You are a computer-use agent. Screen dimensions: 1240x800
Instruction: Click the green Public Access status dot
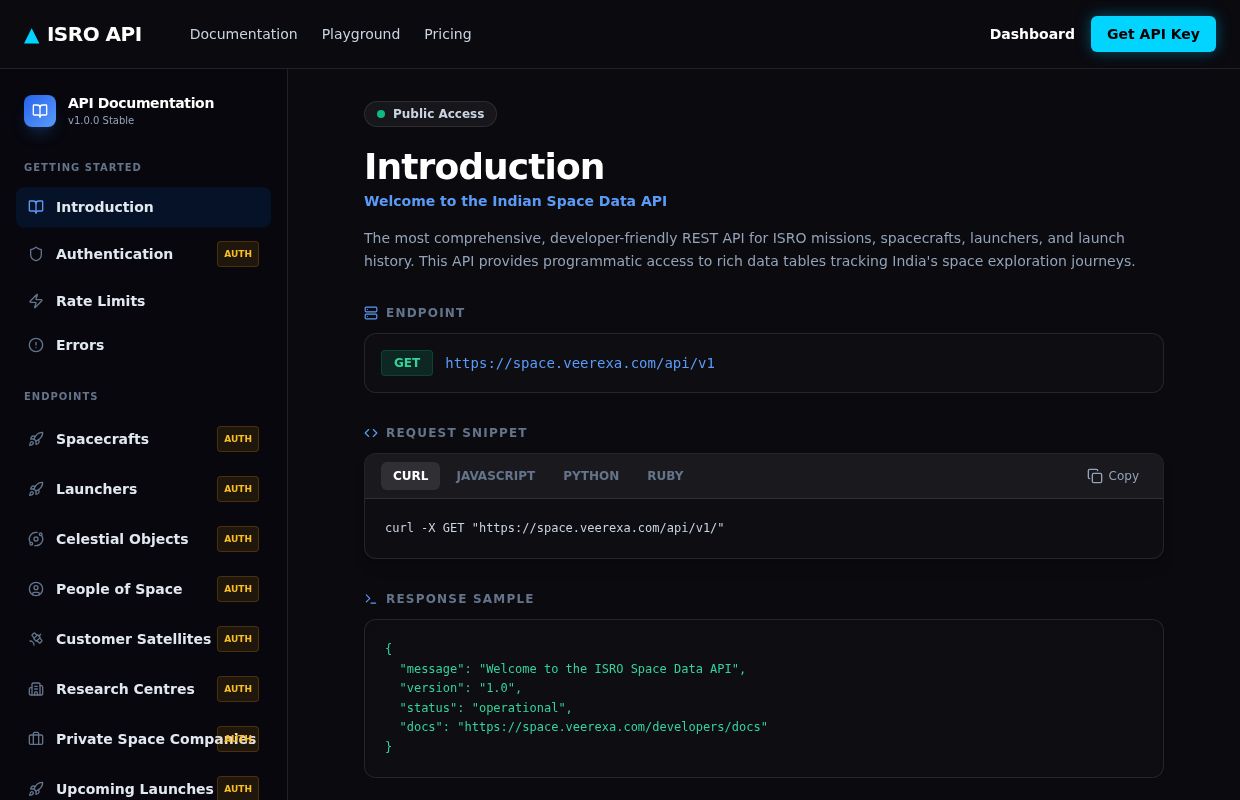pyautogui.click(x=381, y=114)
